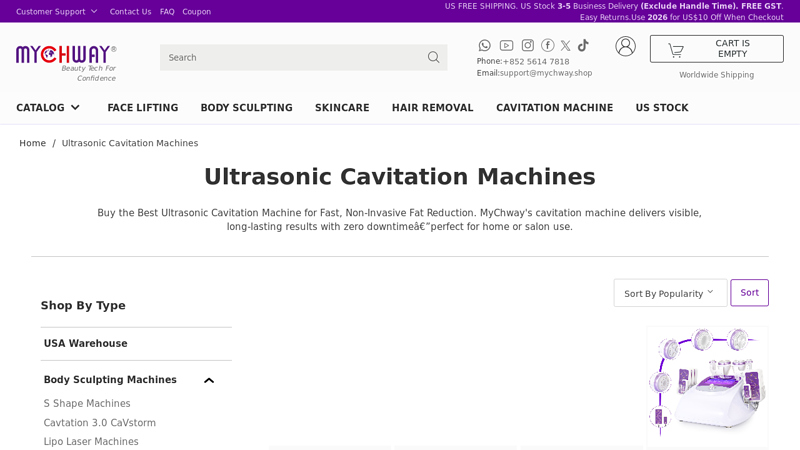Click the Home breadcrumb link
This screenshot has width=800, height=450.
[33, 143]
